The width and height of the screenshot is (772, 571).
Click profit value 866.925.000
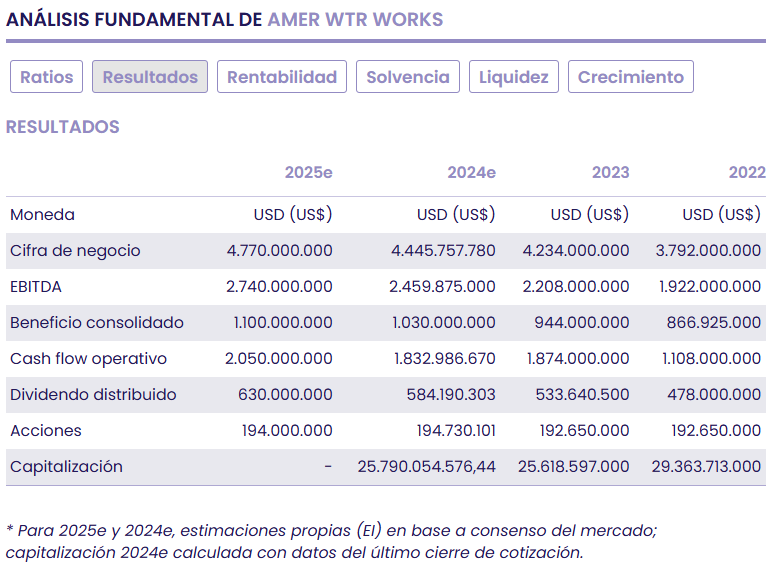pos(714,322)
